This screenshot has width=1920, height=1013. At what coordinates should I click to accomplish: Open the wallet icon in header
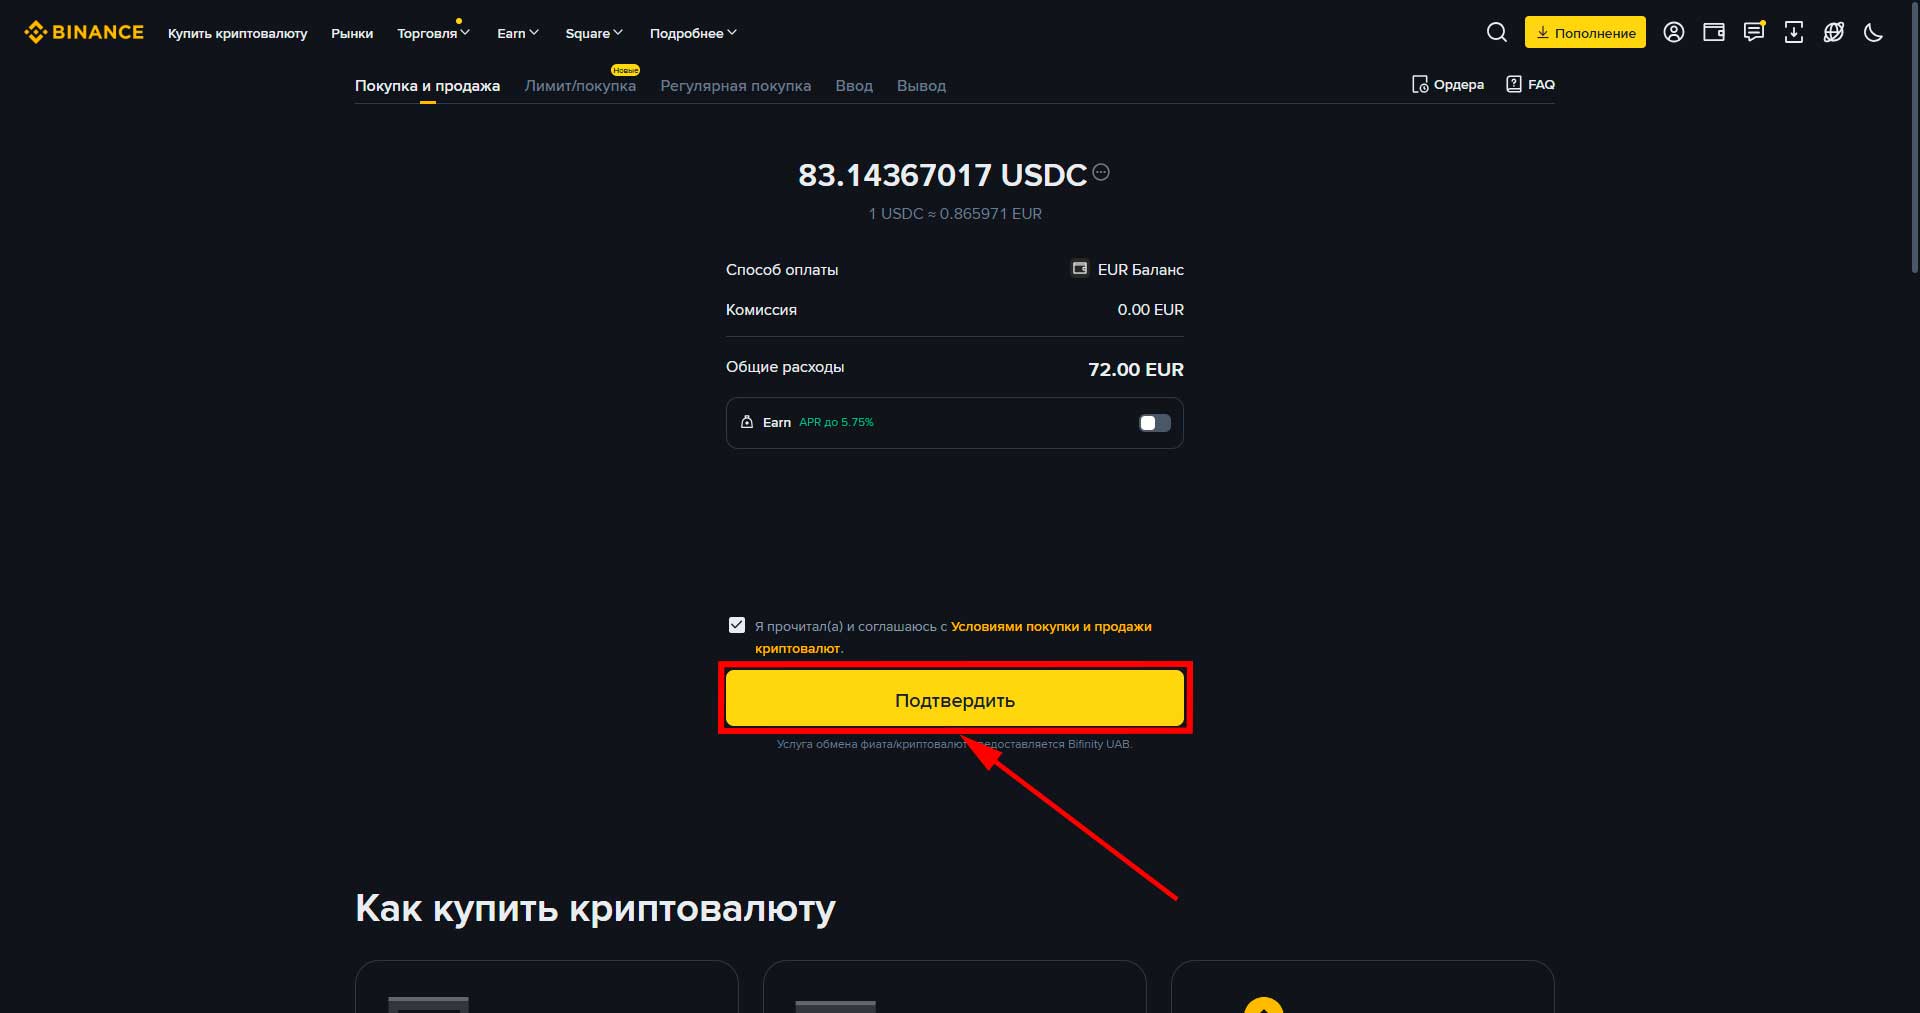1713,32
